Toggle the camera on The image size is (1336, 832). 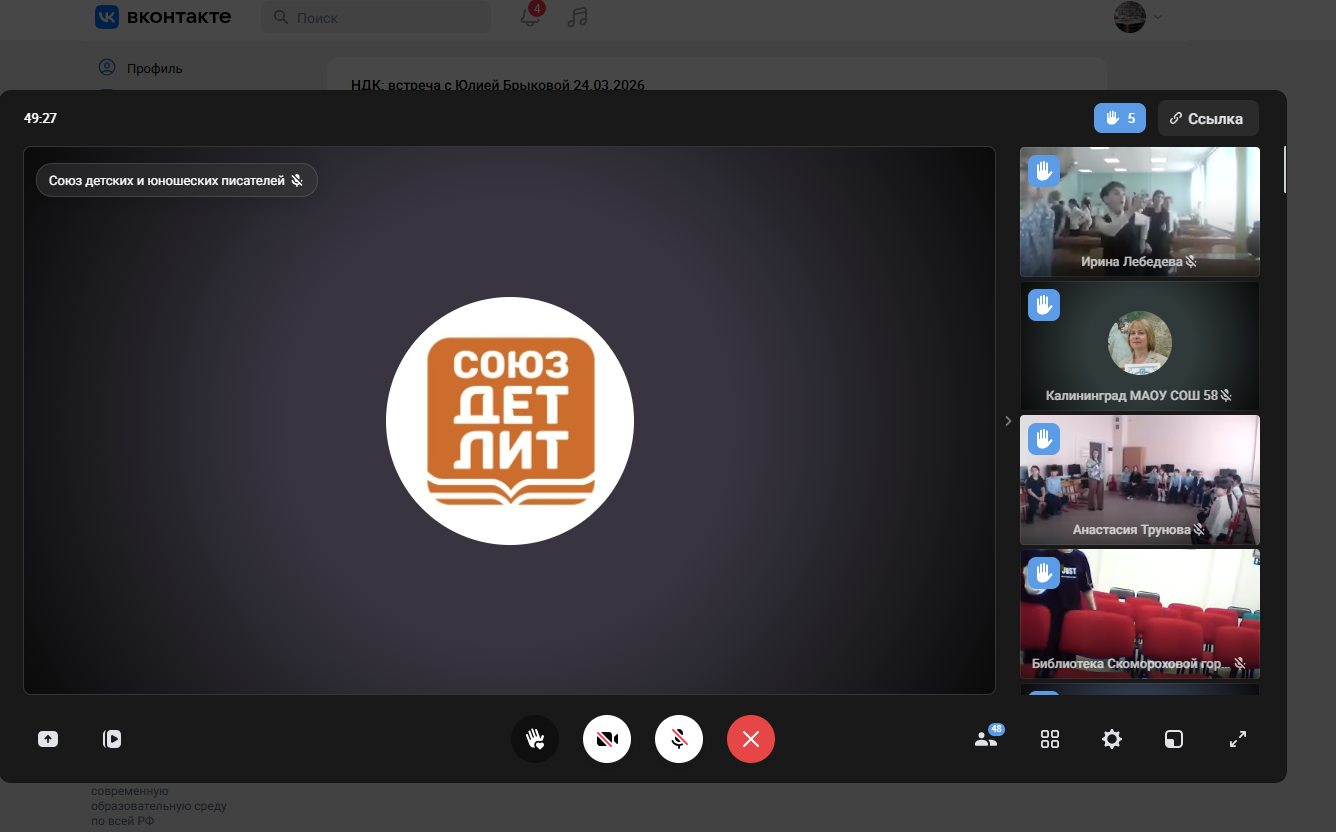point(607,739)
